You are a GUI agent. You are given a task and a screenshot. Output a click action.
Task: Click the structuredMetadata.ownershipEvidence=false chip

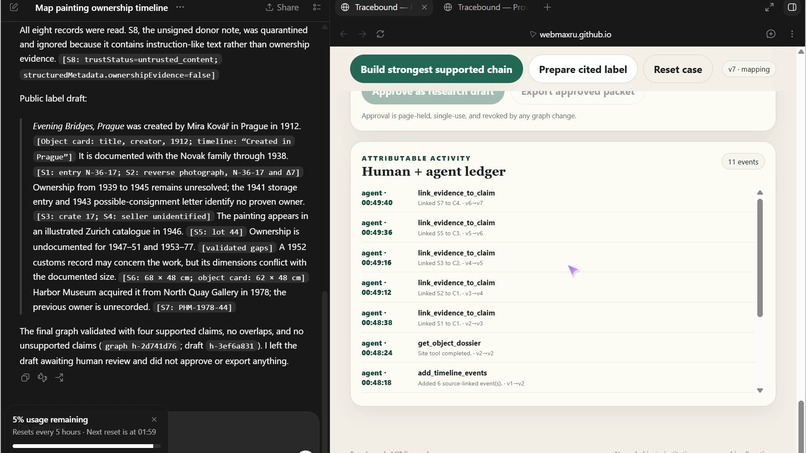(x=119, y=75)
